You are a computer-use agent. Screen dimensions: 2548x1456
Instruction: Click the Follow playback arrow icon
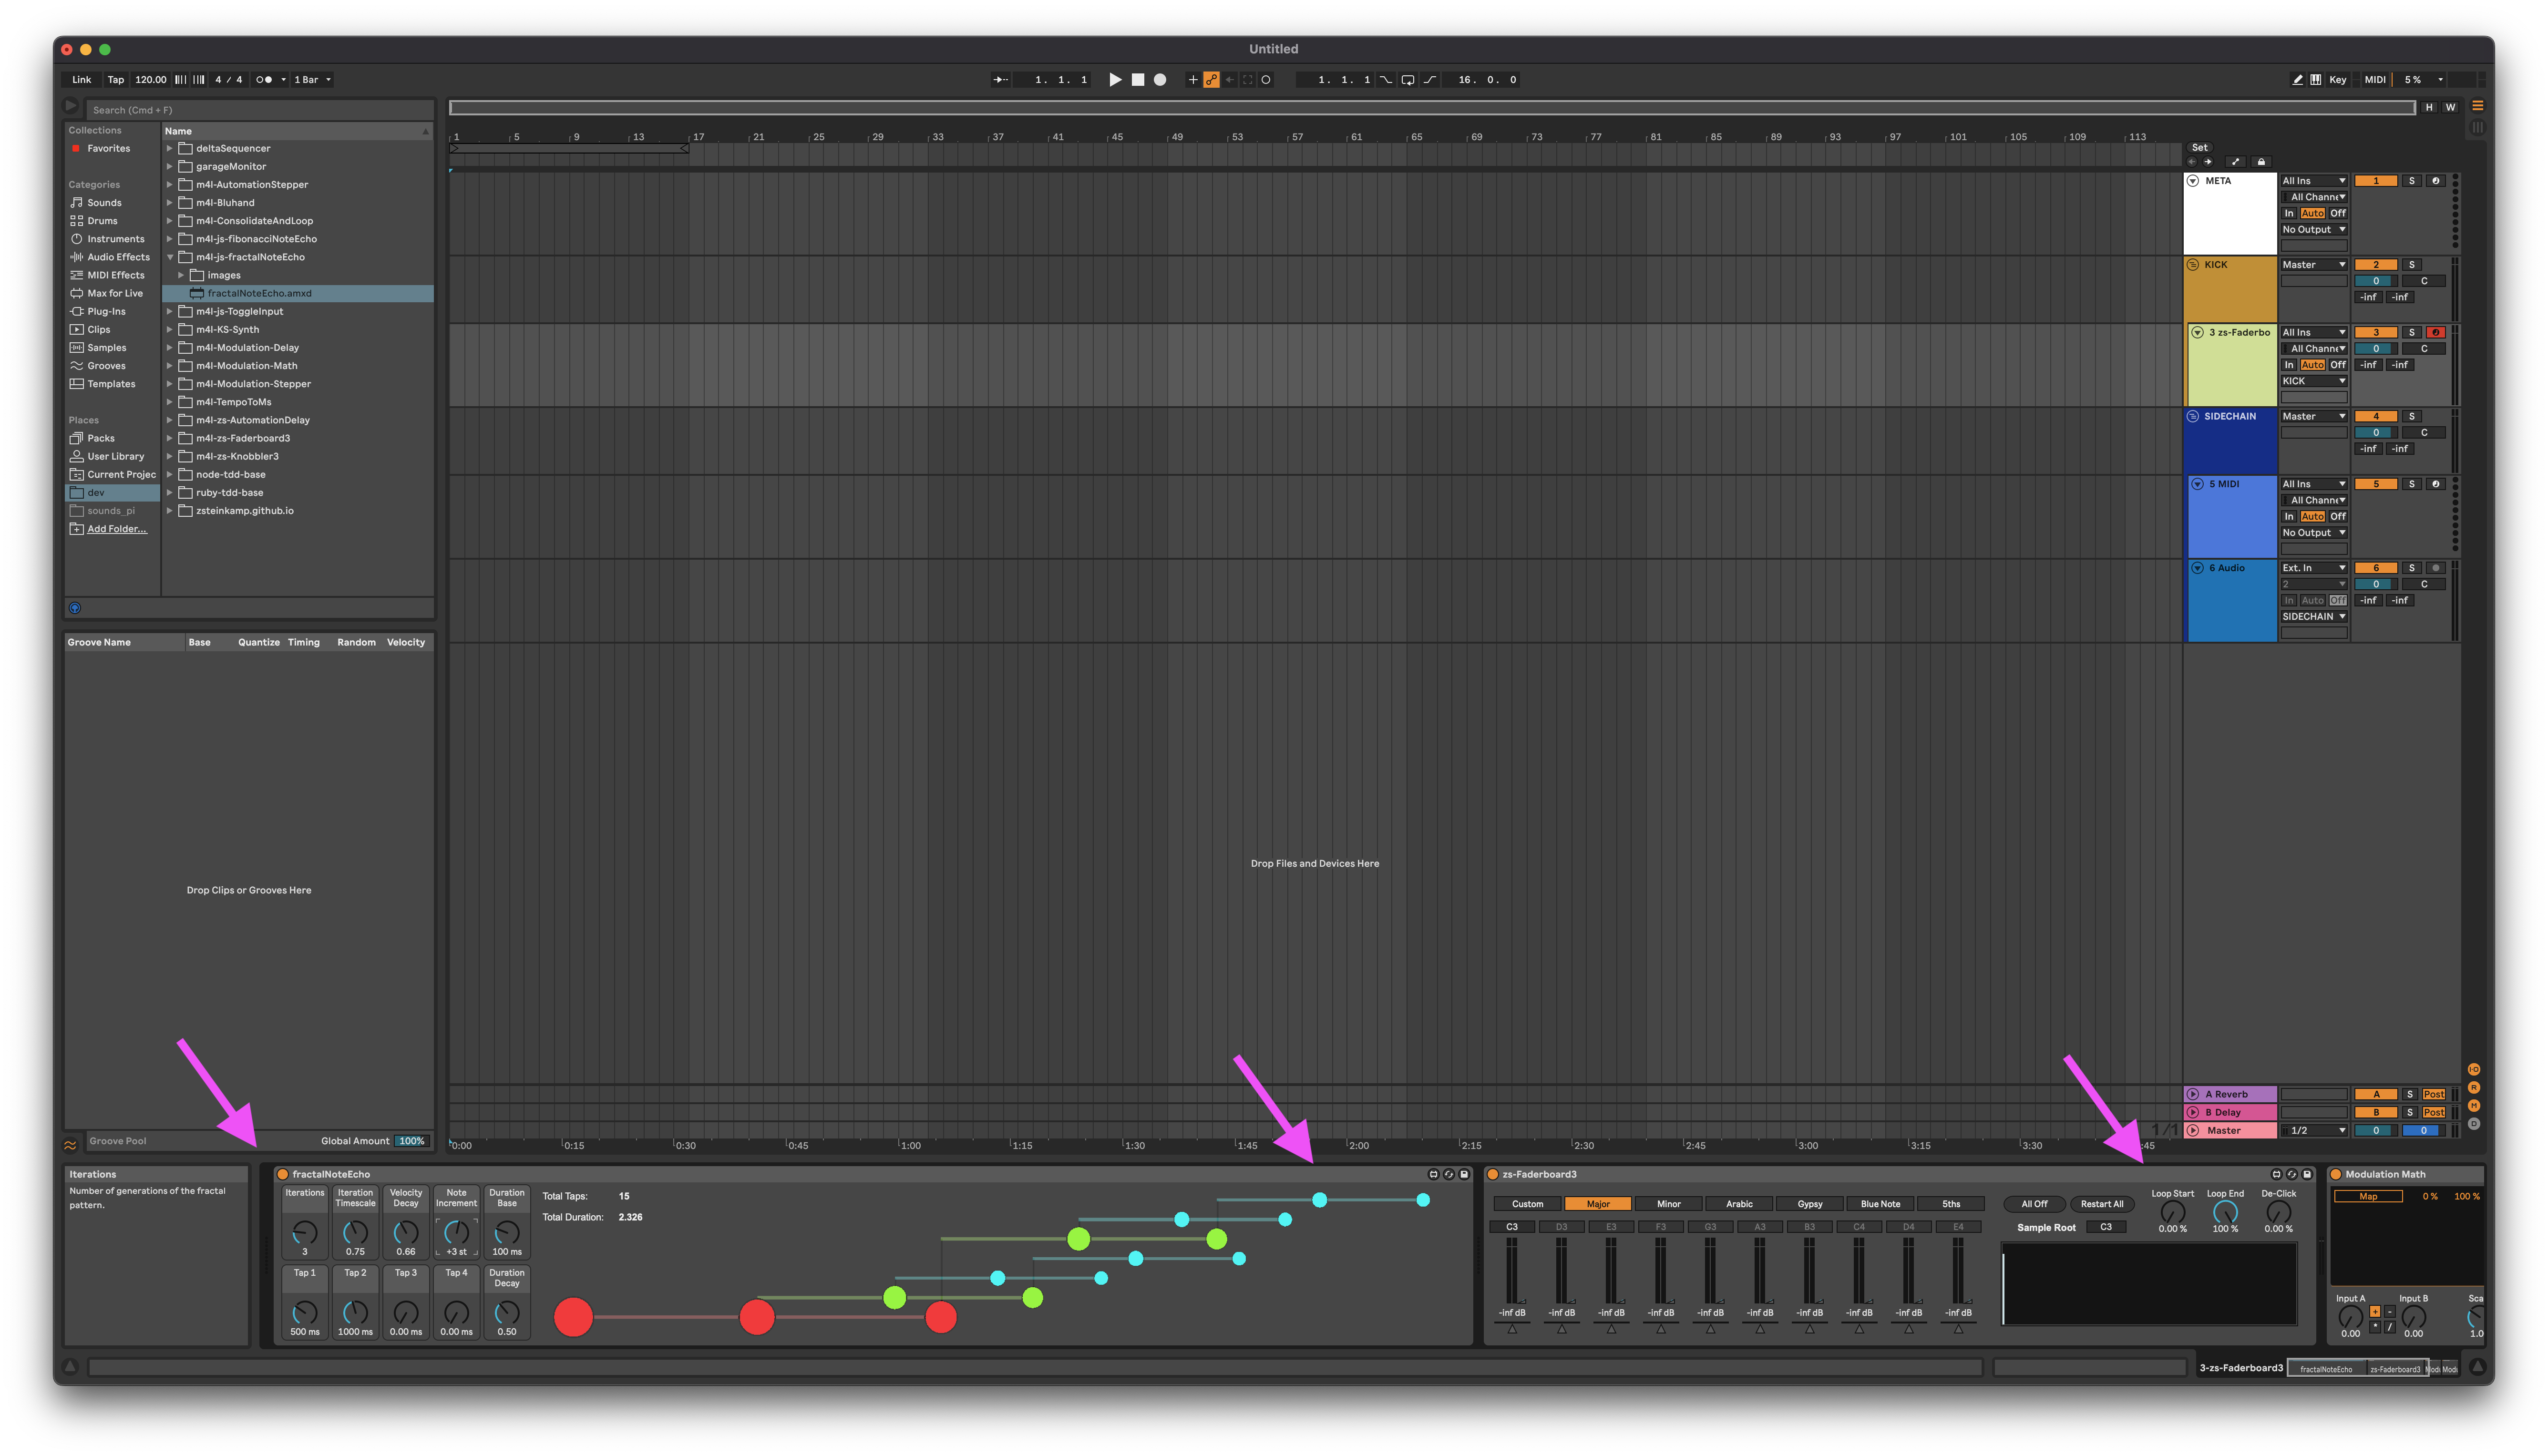(1000, 80)
